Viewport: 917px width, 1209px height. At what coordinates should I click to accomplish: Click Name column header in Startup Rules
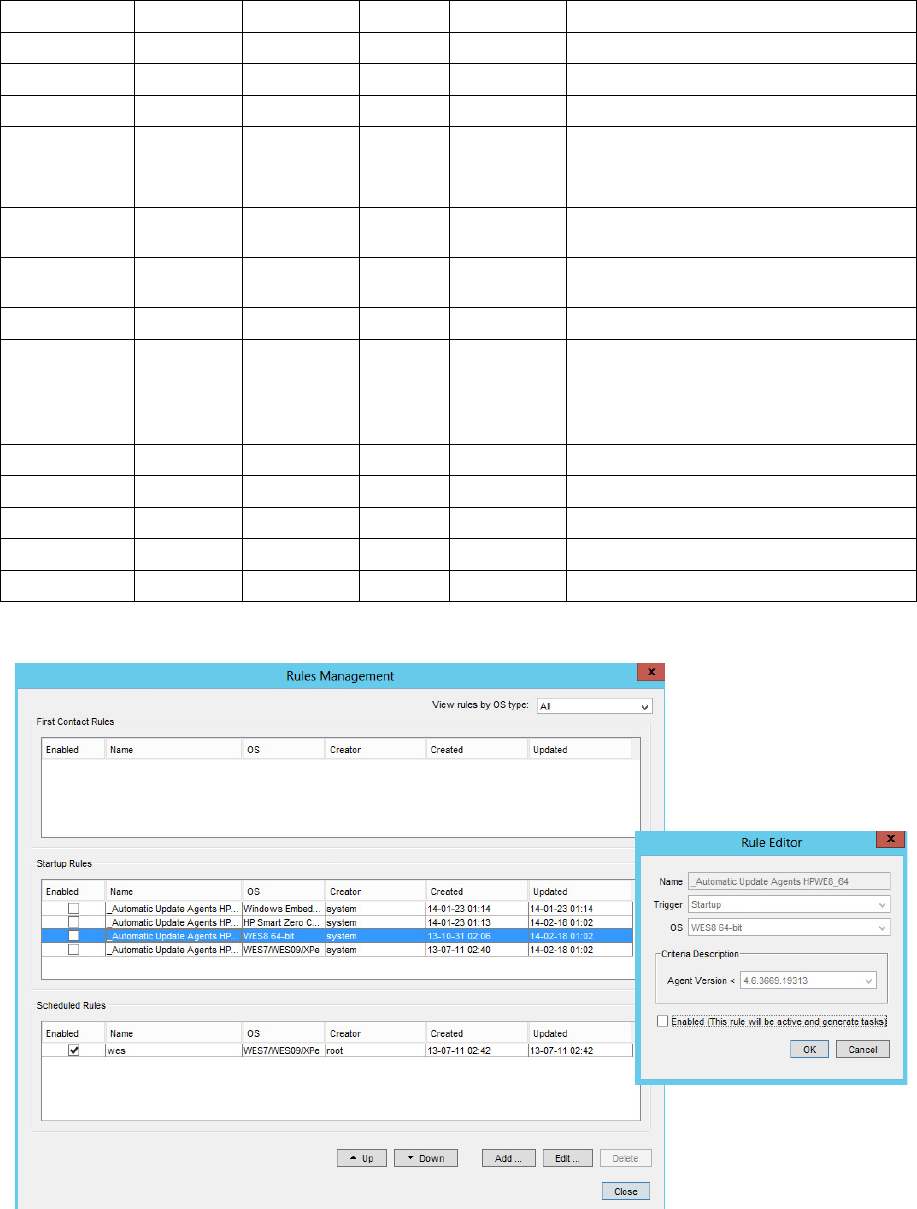click(173, 891)
